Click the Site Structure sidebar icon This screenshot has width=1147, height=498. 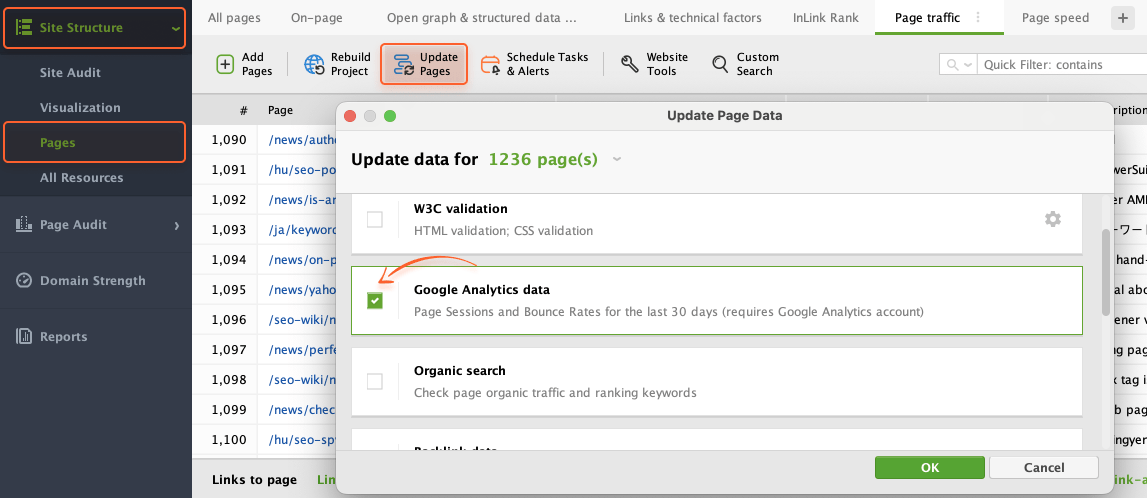click(x=23, y=28)
